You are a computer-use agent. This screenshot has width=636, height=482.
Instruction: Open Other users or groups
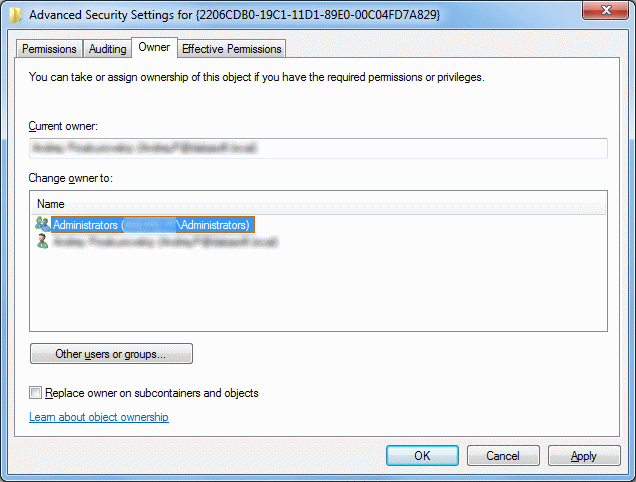(111, 354)
